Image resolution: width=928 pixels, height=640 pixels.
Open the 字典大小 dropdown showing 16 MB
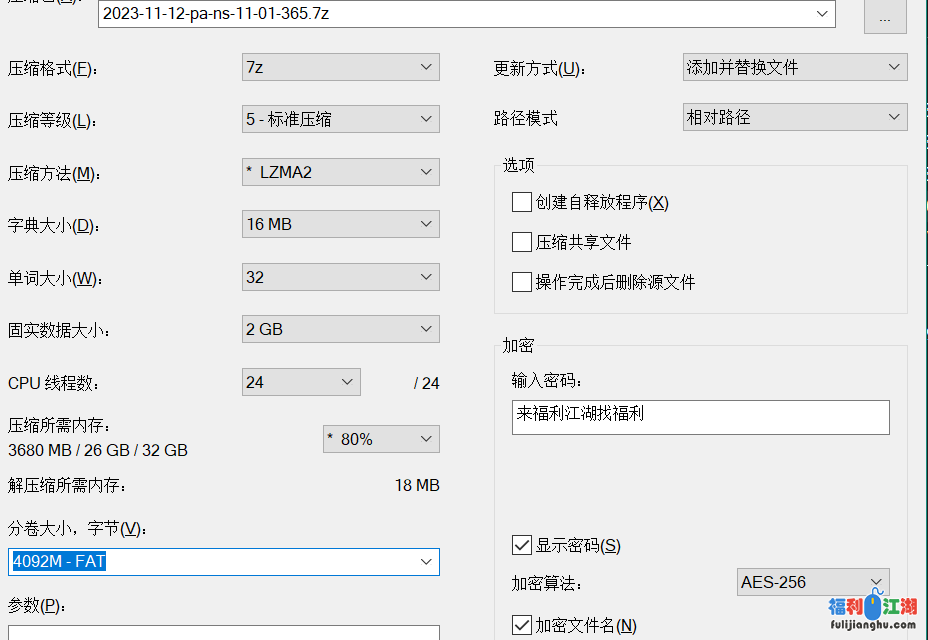point(340,224)
